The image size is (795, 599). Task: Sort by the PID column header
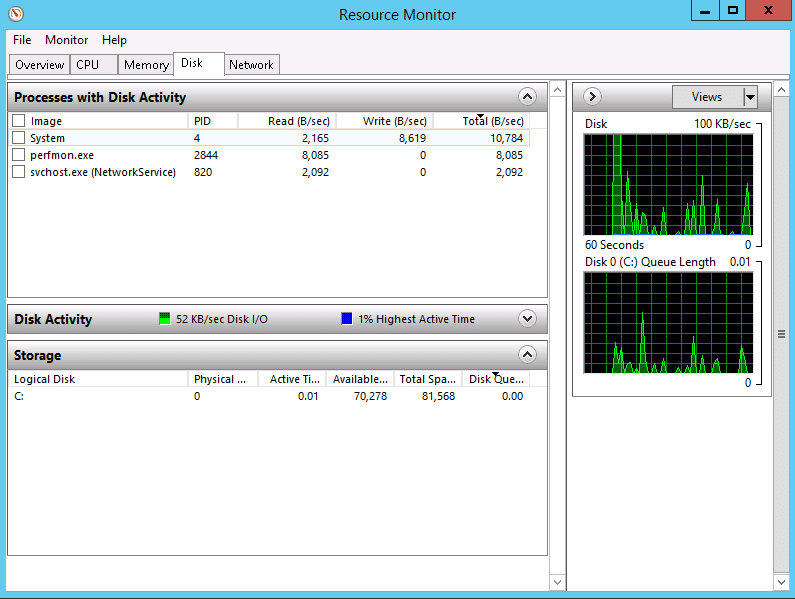point(213,121)
